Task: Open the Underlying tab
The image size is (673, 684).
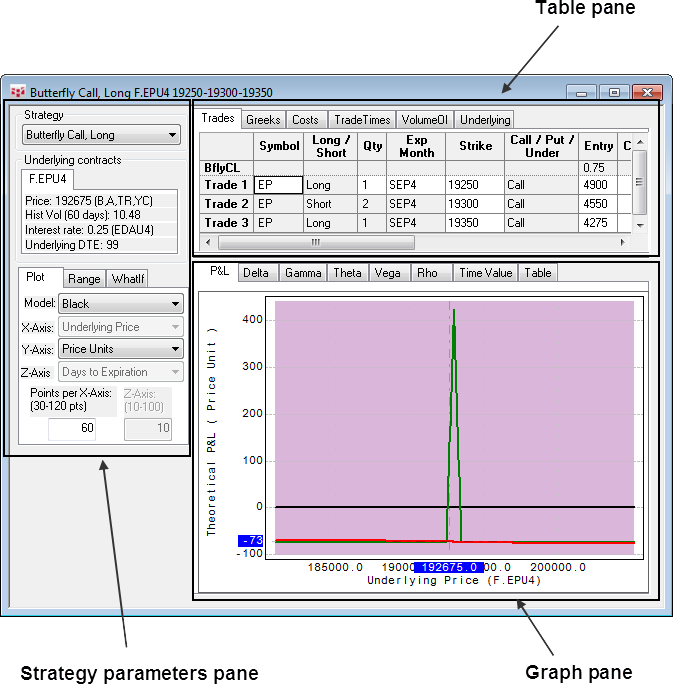Action: click(484, 120)
